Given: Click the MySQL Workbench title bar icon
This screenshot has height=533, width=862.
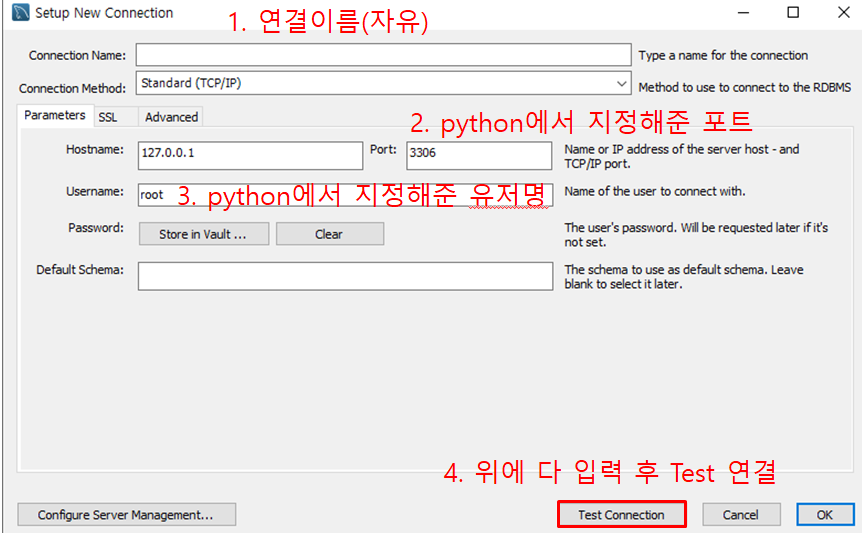Looking at the screenshot, I should point(21,12).
